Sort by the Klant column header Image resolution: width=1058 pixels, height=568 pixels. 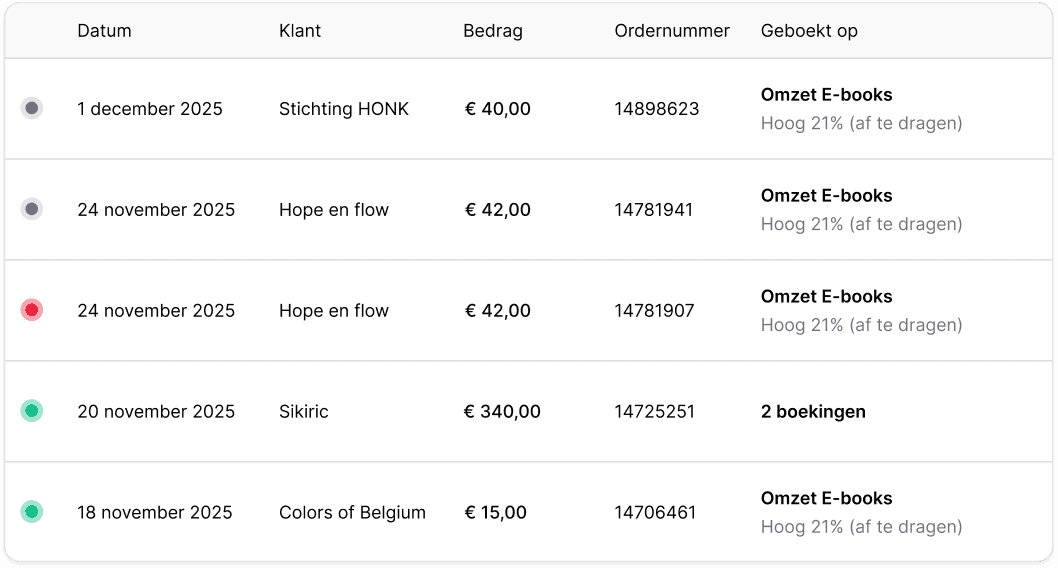pos(300,31)
